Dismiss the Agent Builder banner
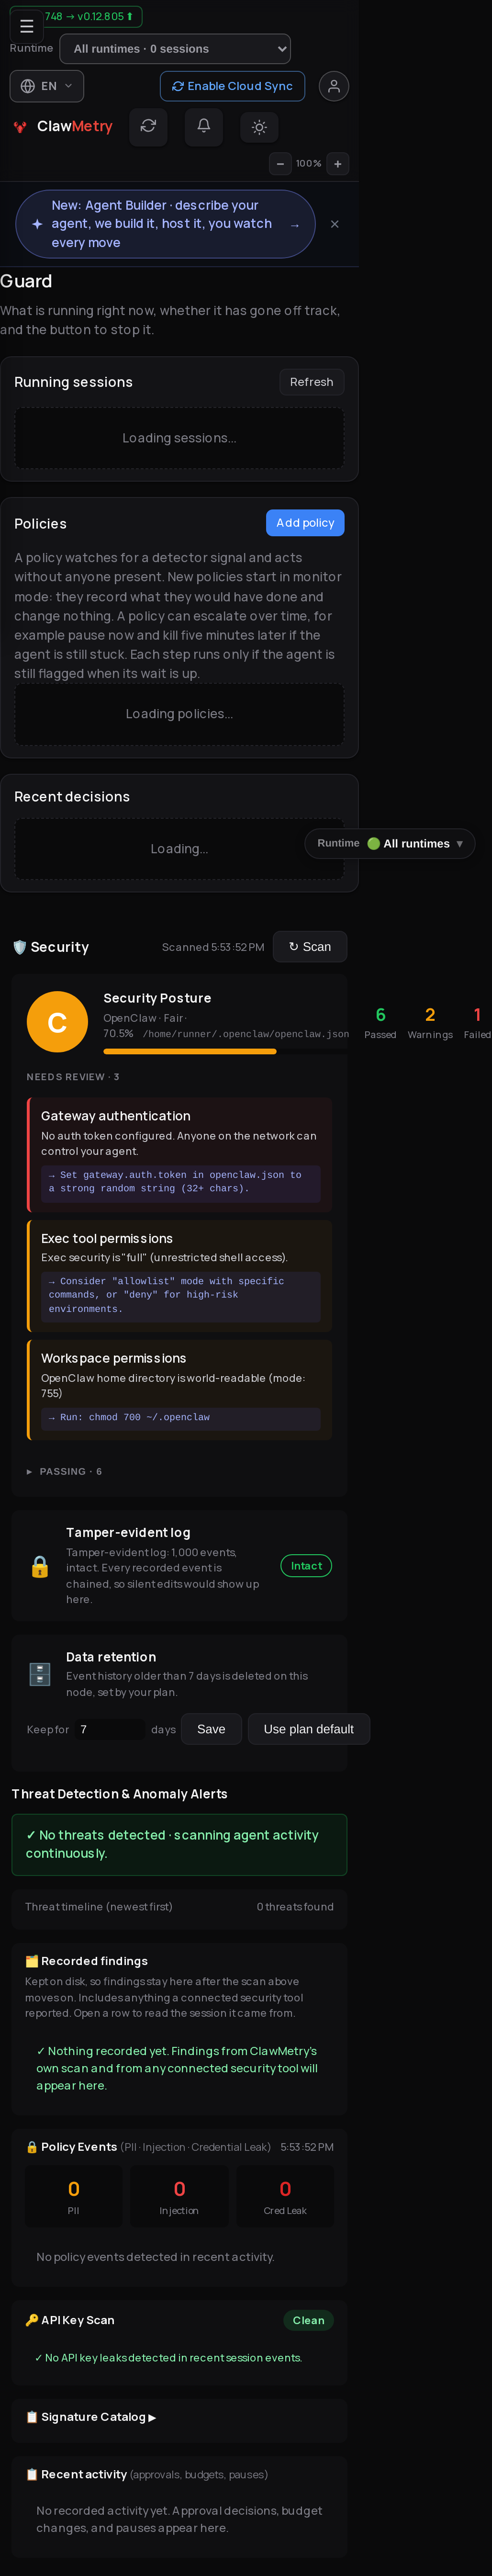 coord(334,224)
